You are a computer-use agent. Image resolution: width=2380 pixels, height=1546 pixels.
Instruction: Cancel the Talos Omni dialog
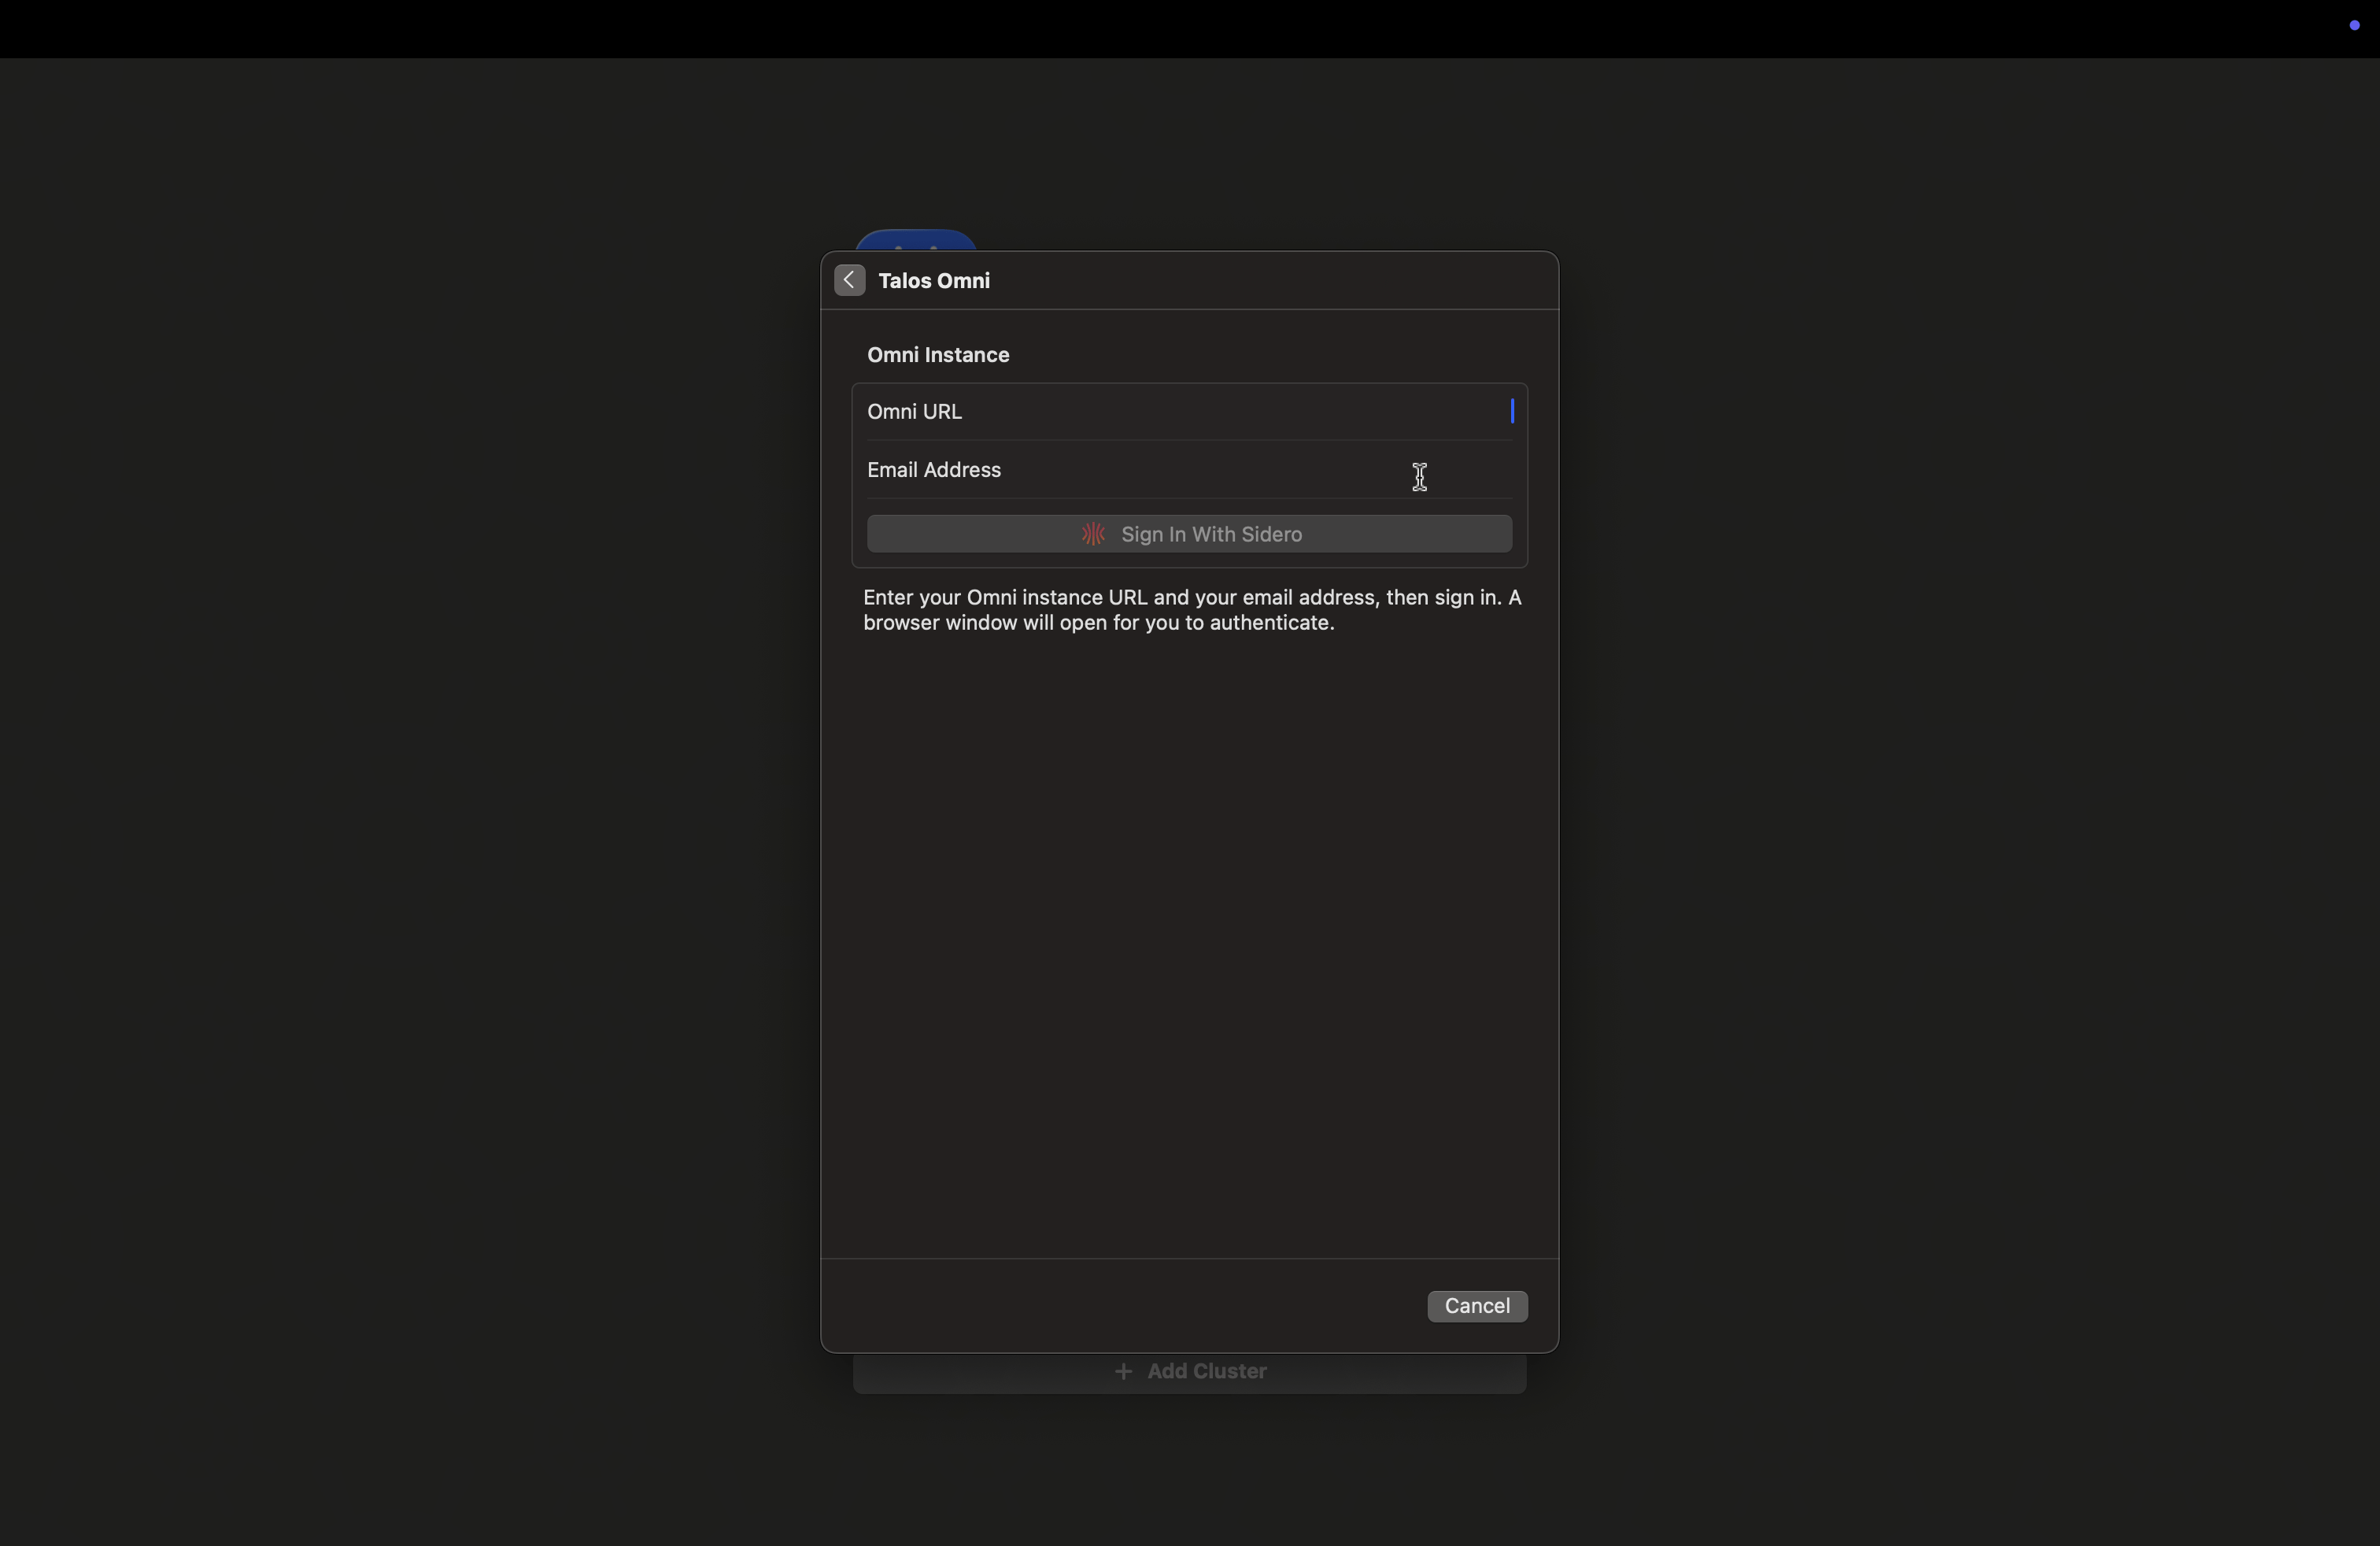[x=1477, y=1306]
